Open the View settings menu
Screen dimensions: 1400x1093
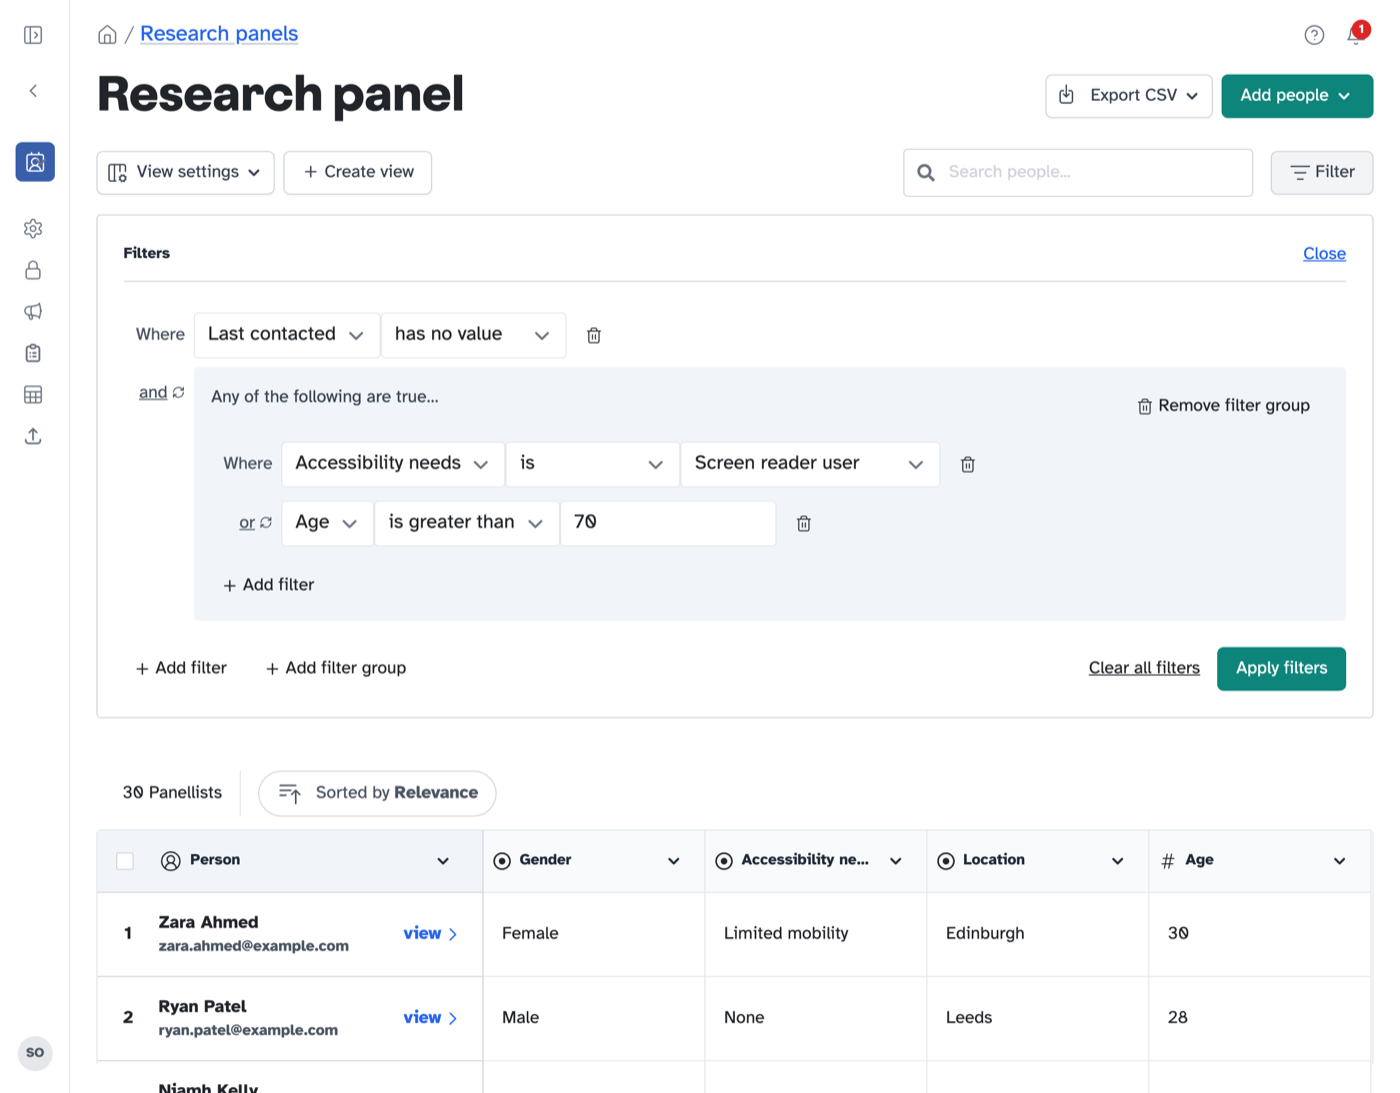(x=185, y=173)
